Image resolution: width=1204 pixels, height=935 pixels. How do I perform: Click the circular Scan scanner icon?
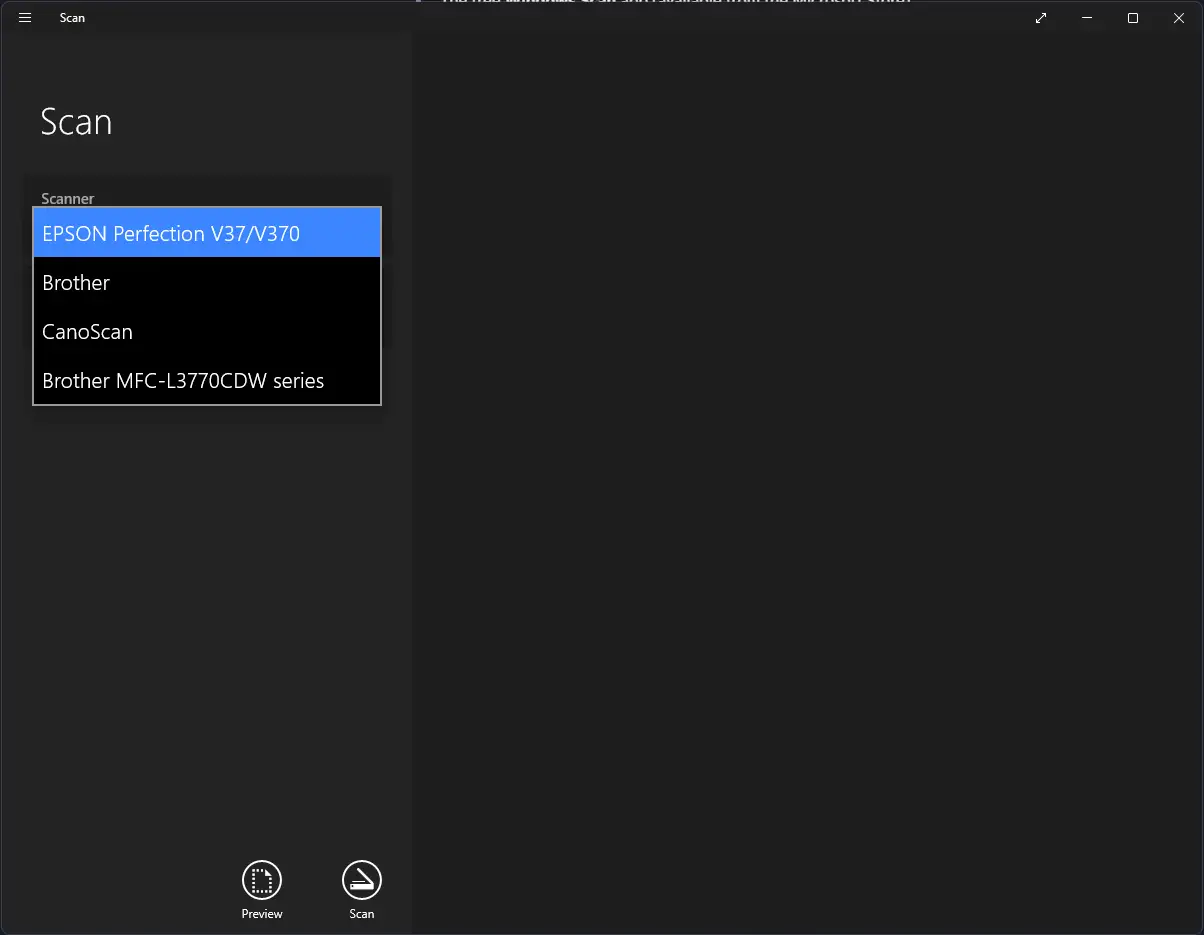point(362,880)
